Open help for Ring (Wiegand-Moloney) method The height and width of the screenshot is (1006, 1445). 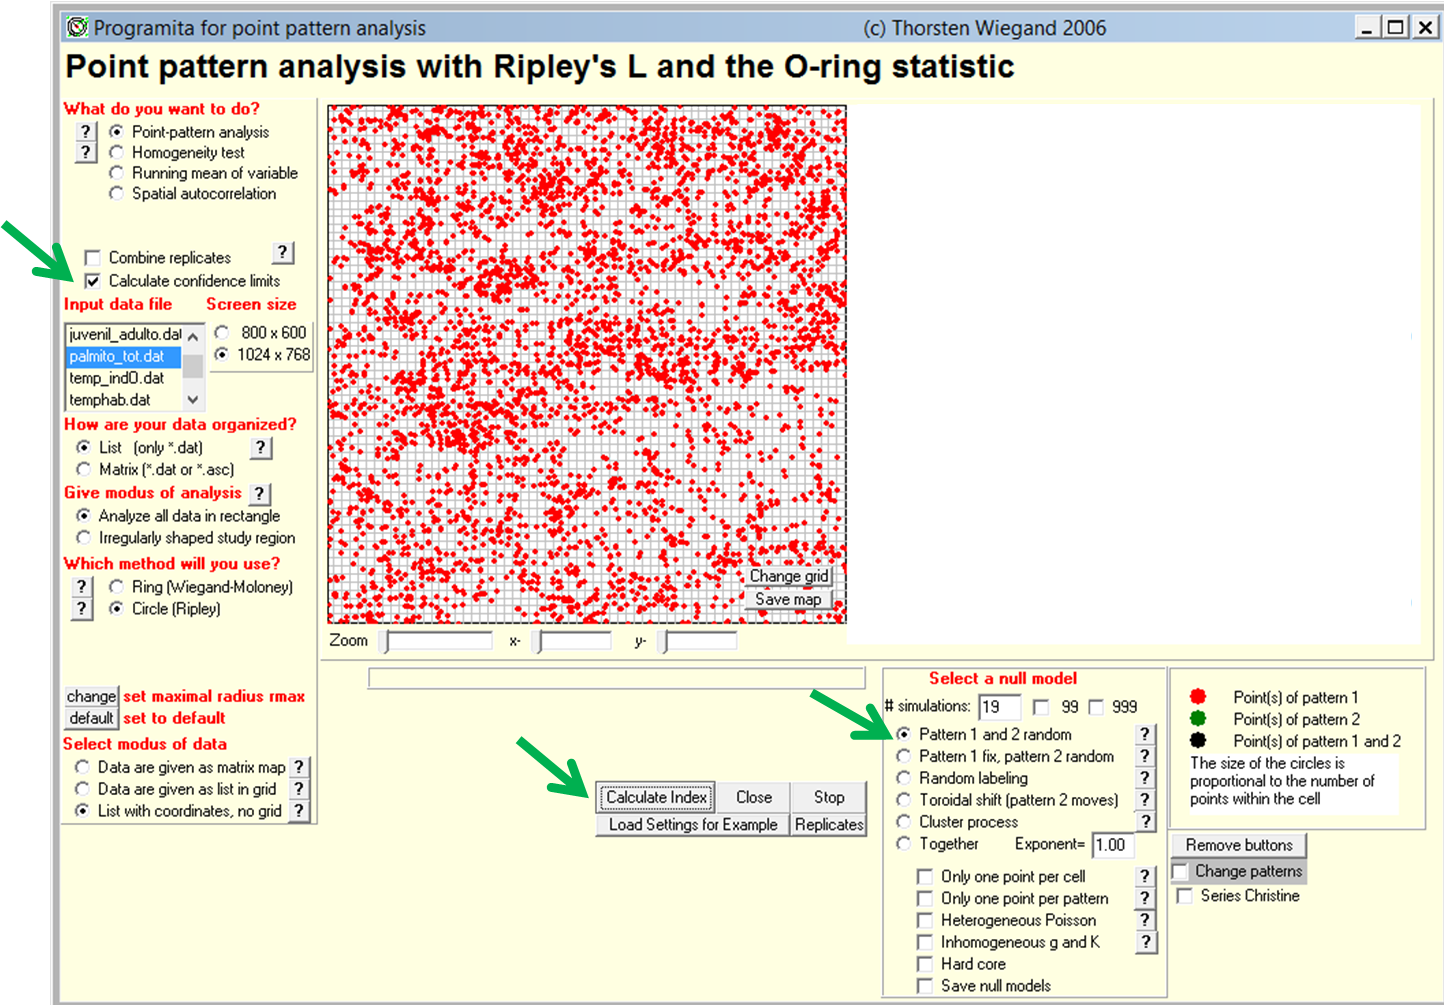click(82, 587)
